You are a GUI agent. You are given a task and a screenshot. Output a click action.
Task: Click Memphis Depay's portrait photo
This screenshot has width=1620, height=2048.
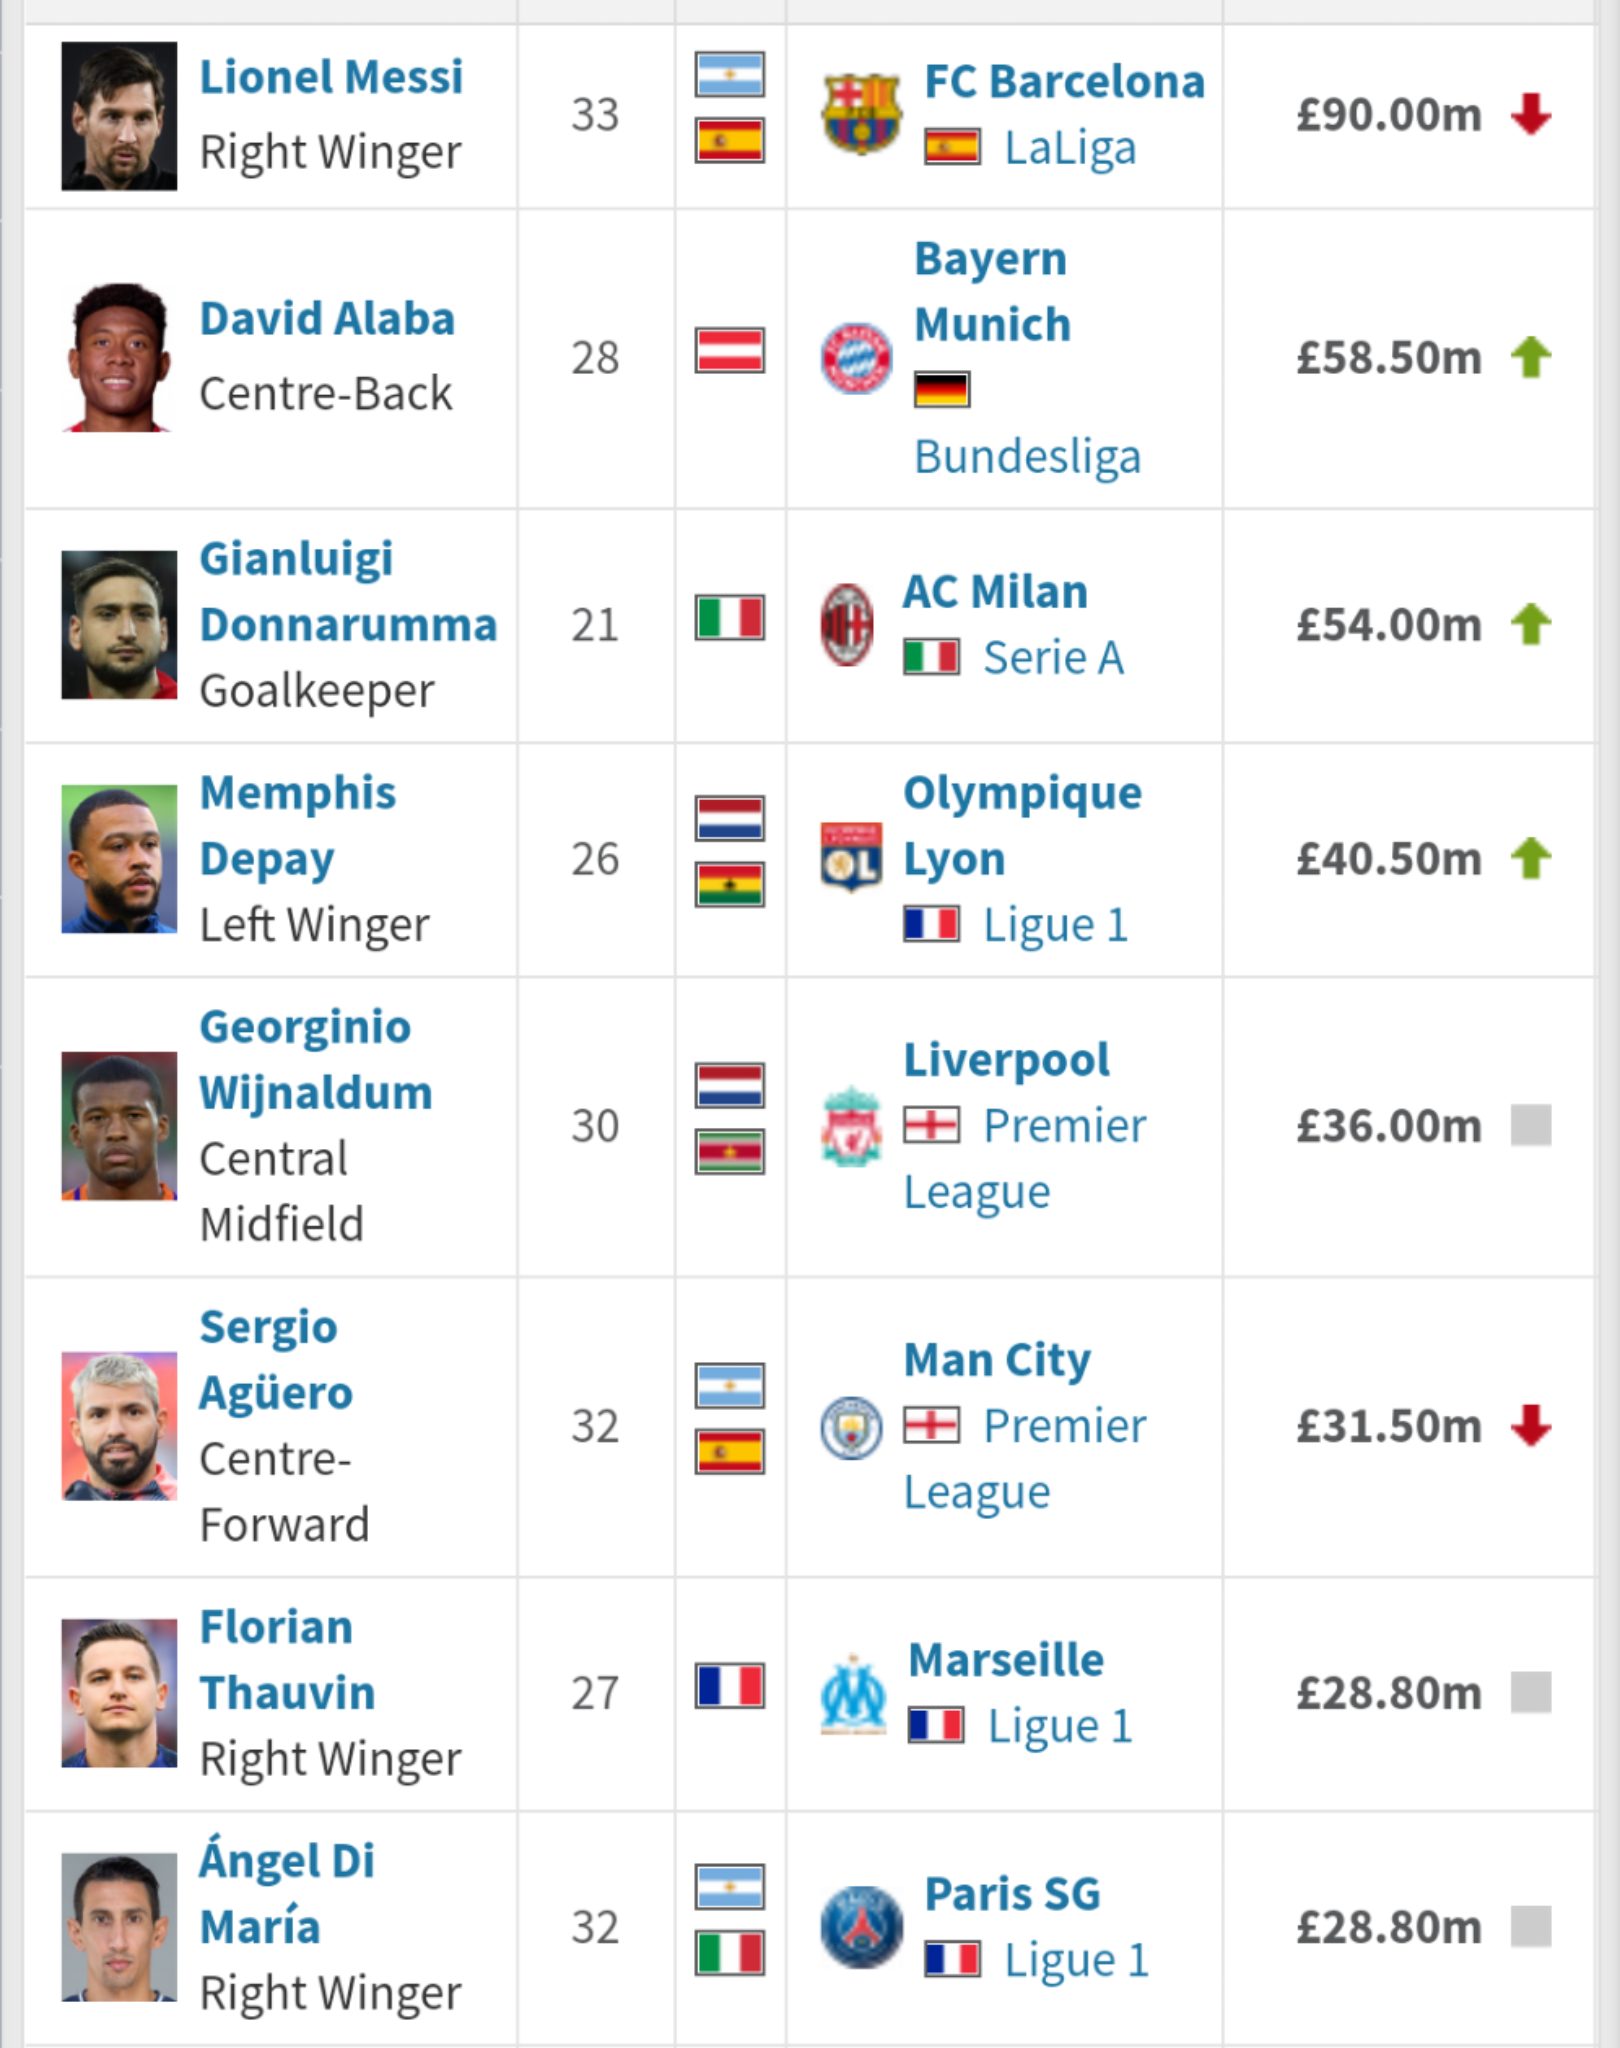coord(119,859)
